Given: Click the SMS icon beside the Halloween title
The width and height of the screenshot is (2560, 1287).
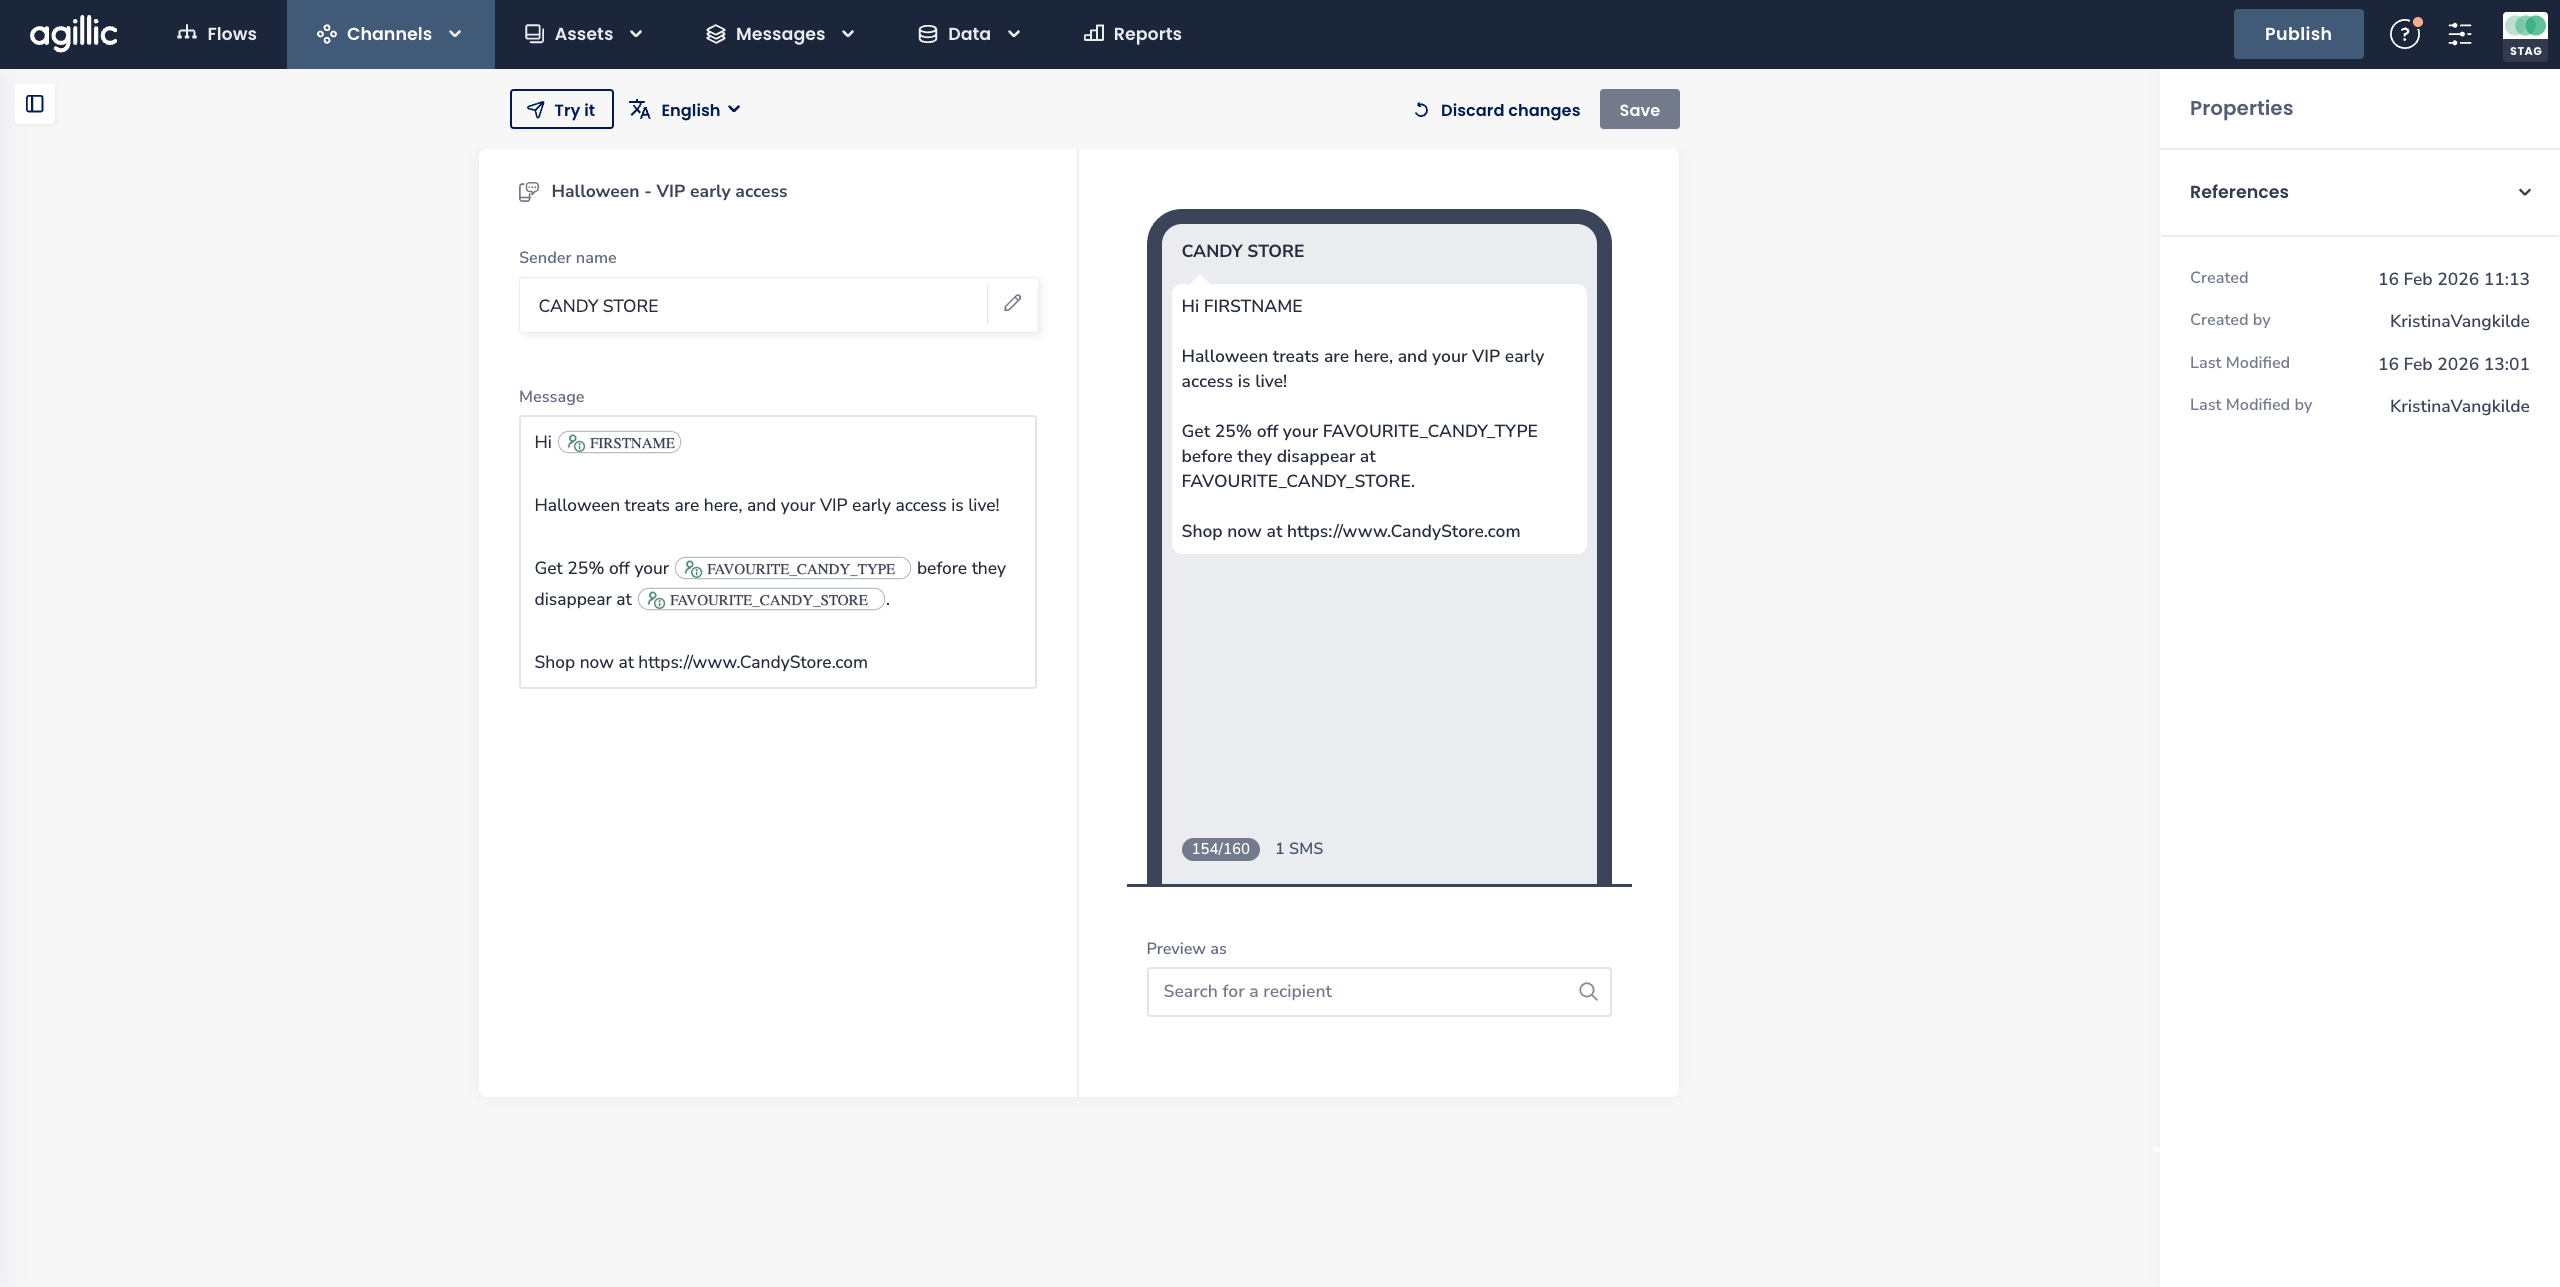Looking at the screenshot, I should pos(529,191).
